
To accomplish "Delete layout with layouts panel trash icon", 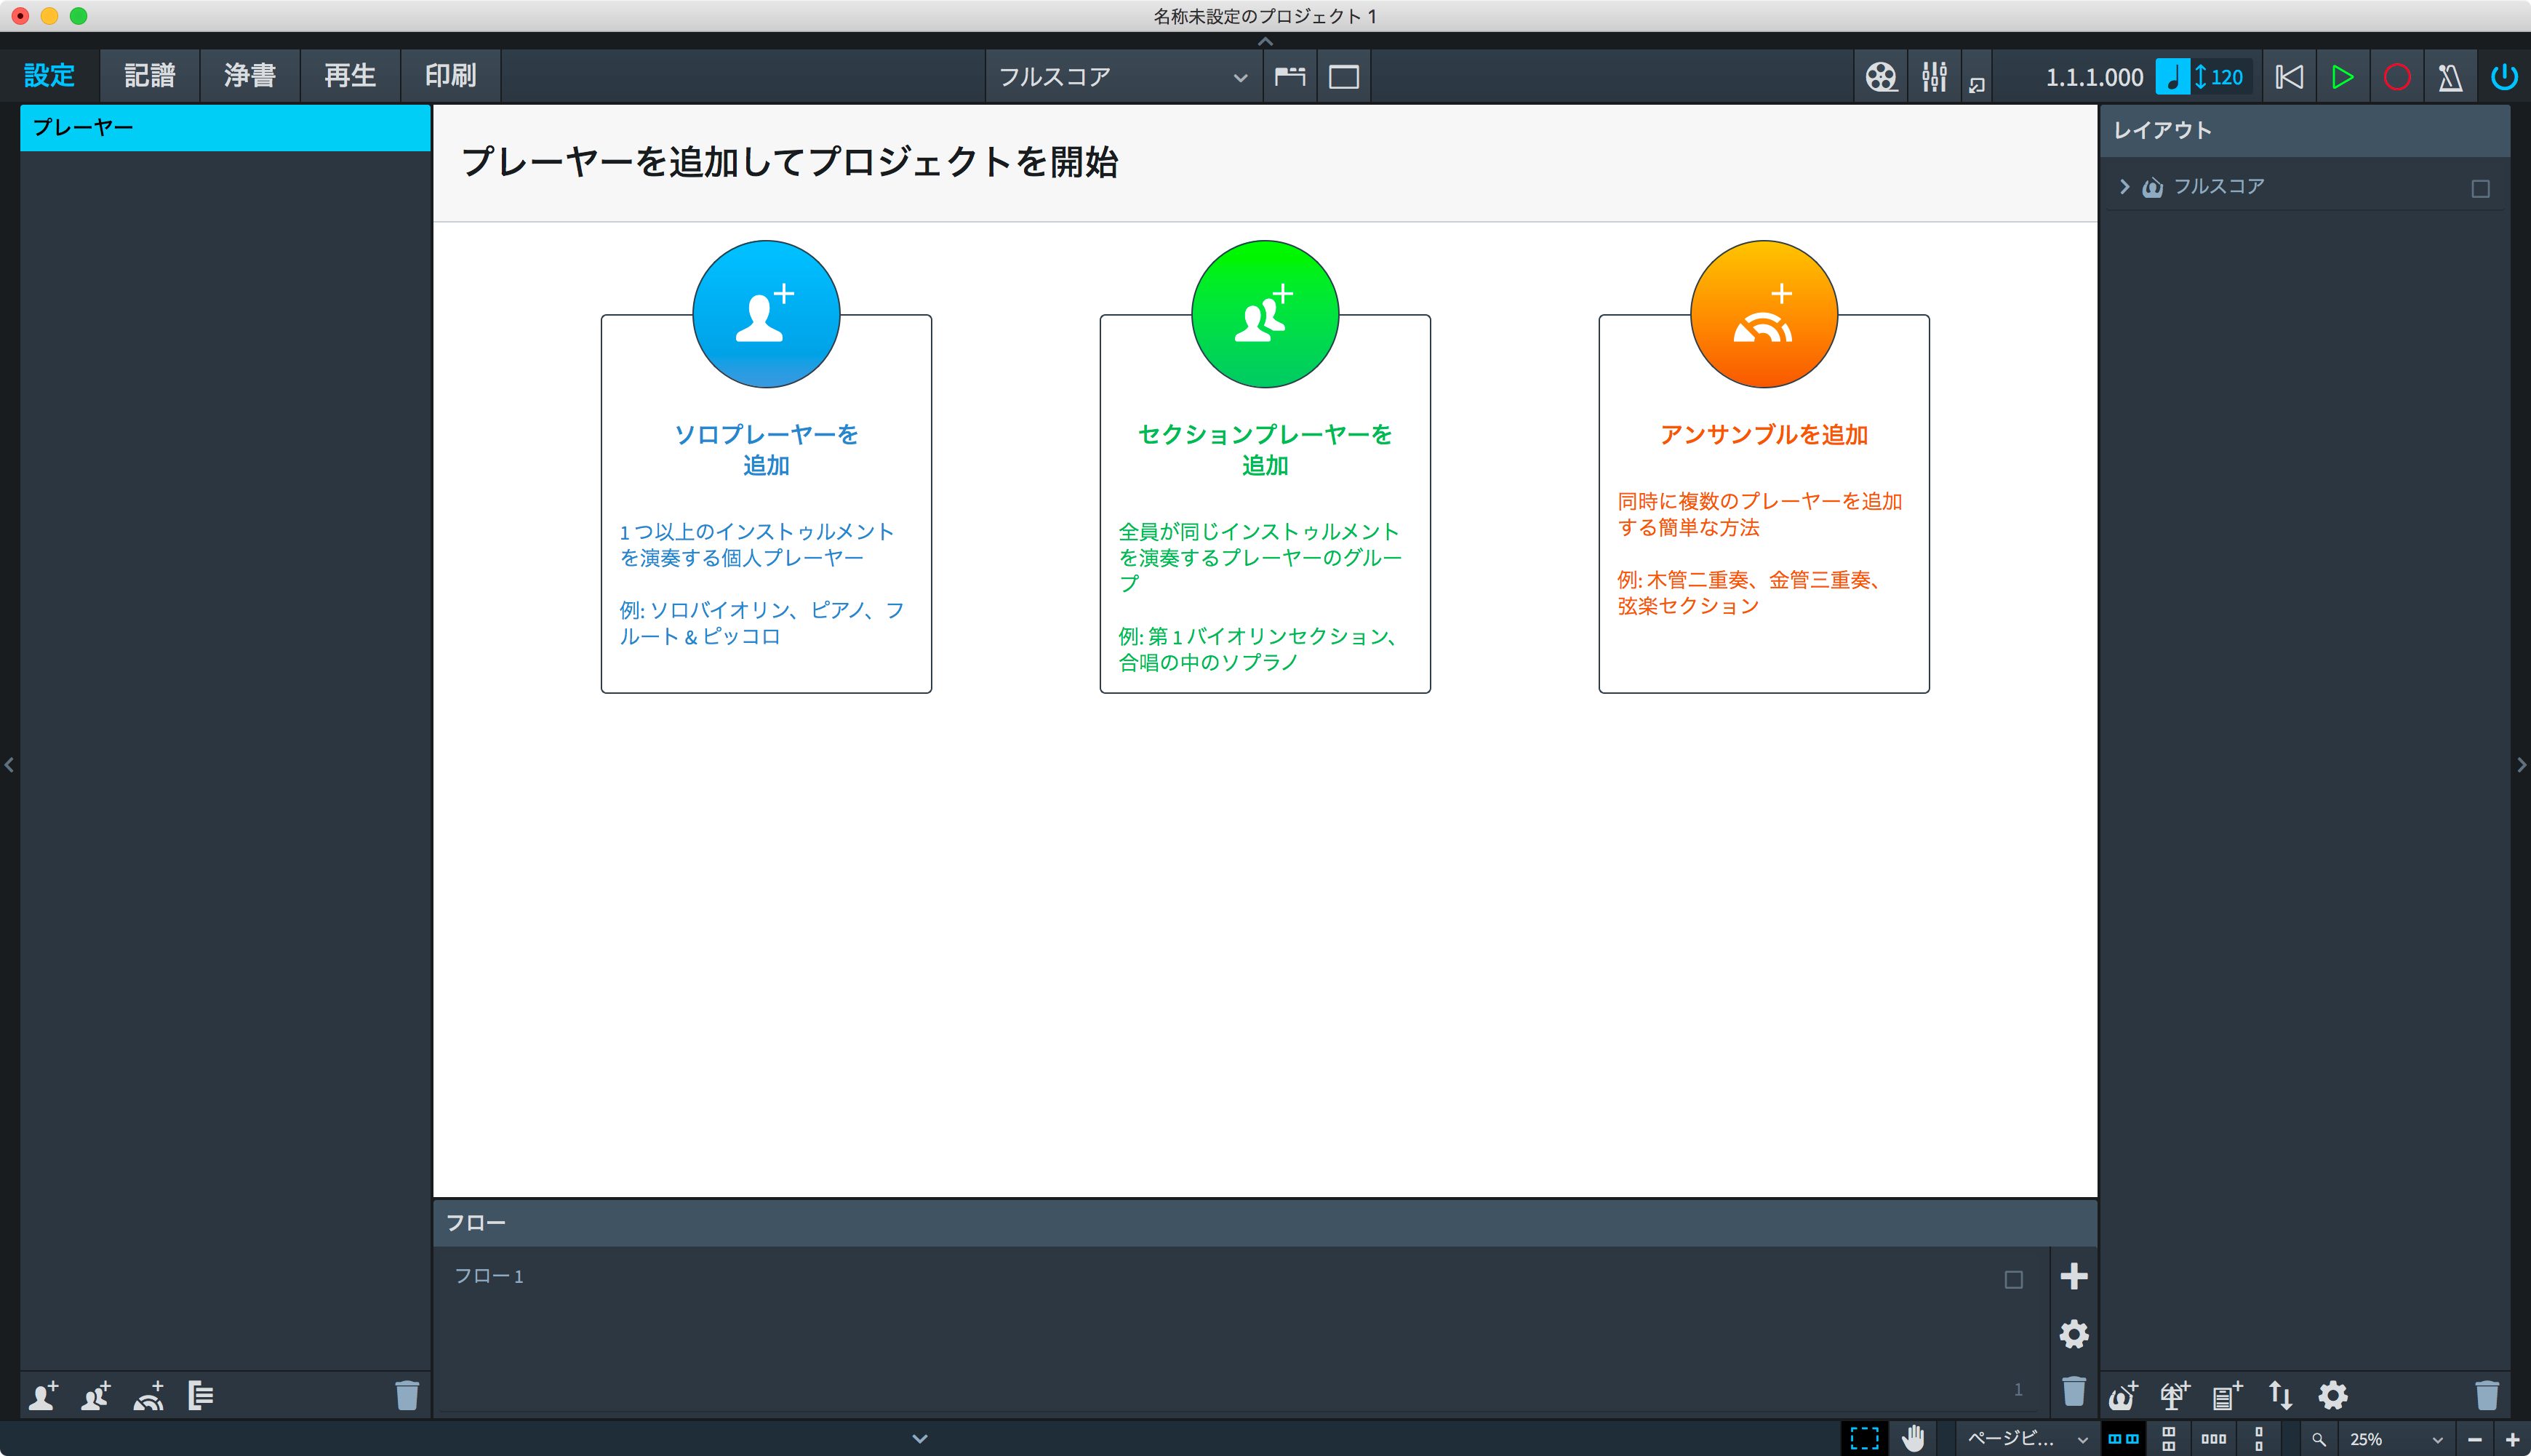I will tap(2486, 1395).
